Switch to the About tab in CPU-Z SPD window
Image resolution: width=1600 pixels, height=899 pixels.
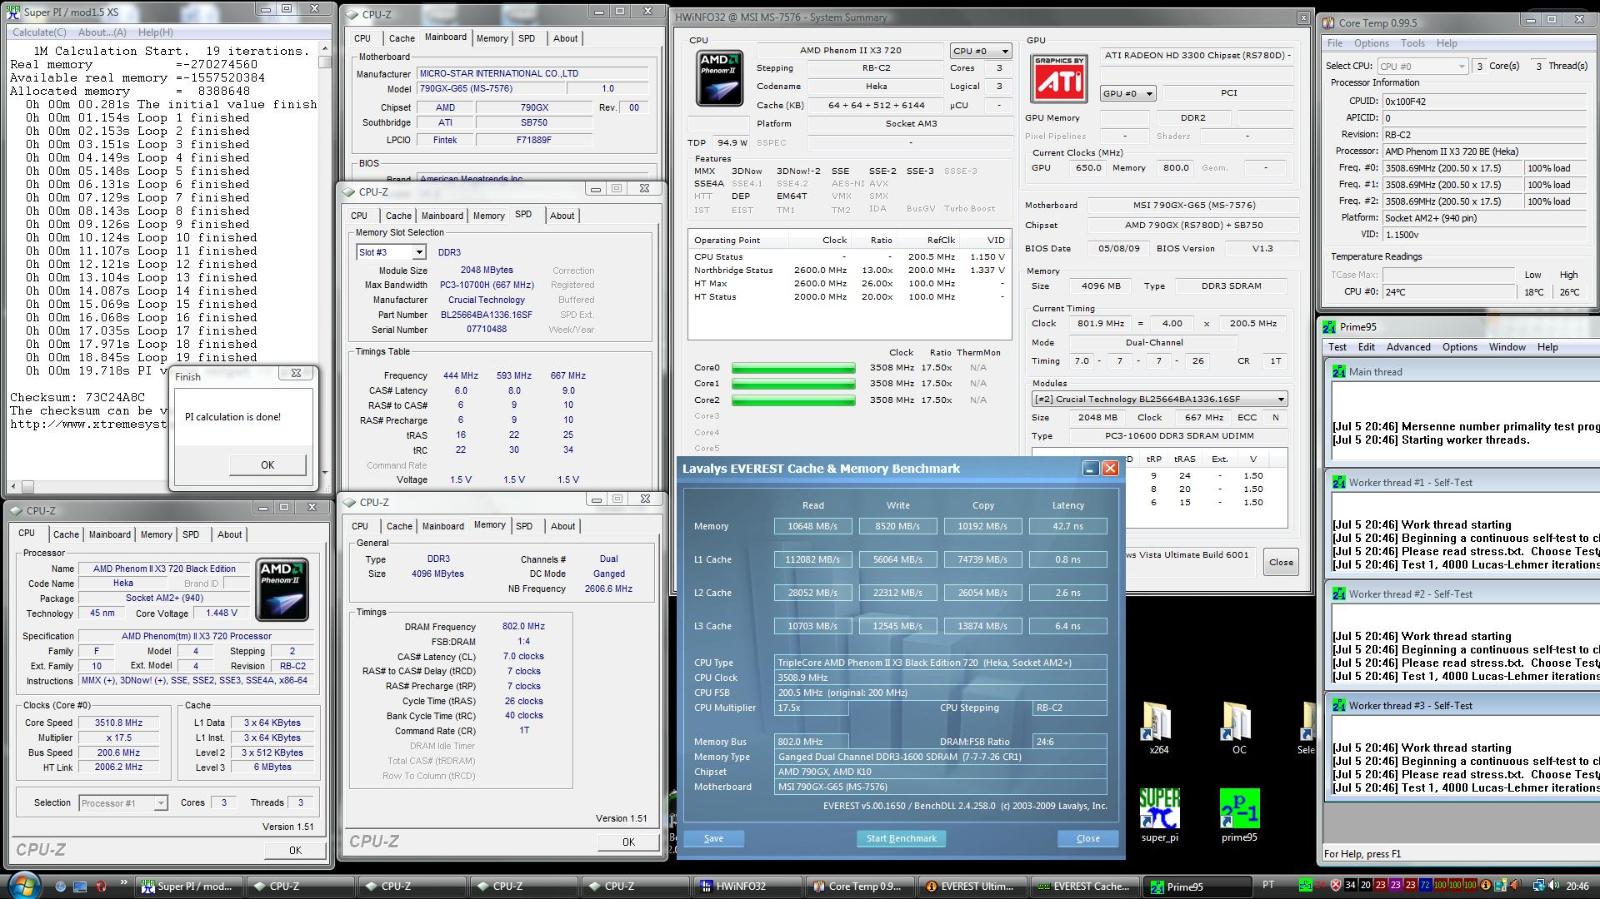pyautogui.click(x=562, y=215)
